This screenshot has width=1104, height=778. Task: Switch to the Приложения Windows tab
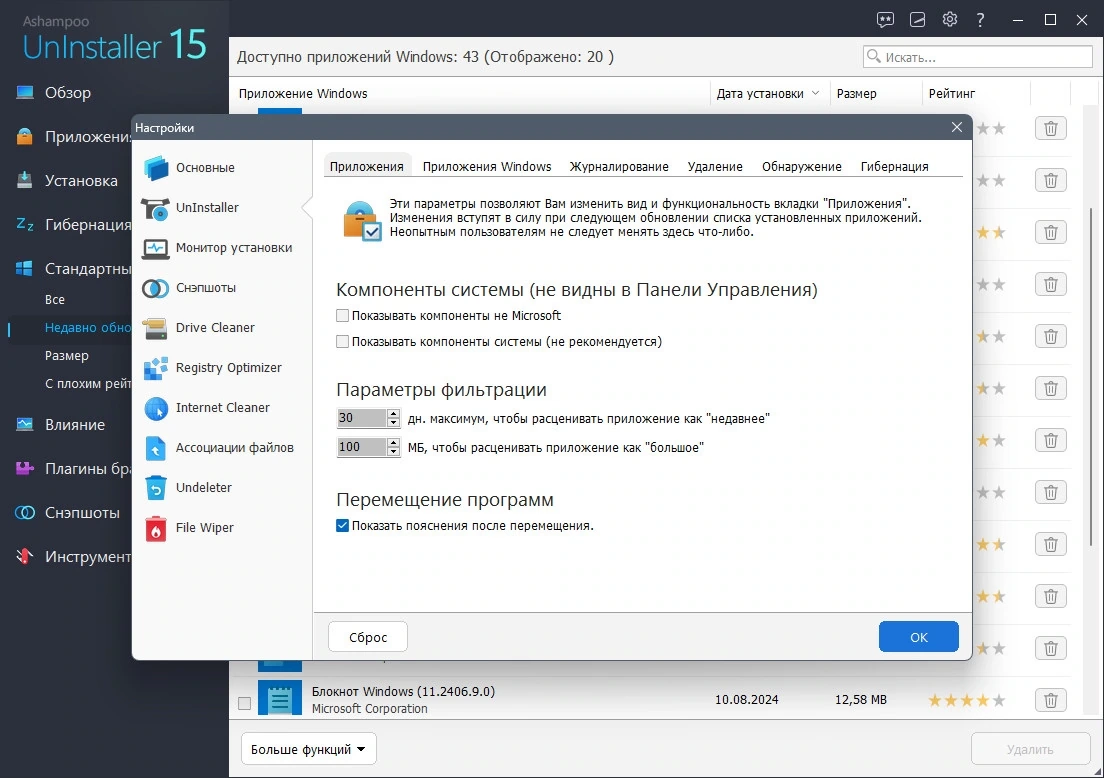click(x=487, y=166)
